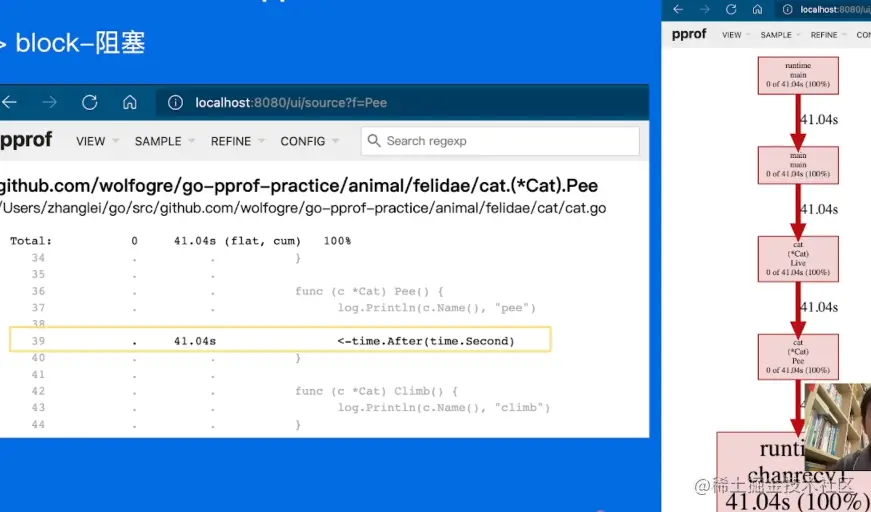Click 41.04s edge label below runtime main

click(x=819, y=119)
